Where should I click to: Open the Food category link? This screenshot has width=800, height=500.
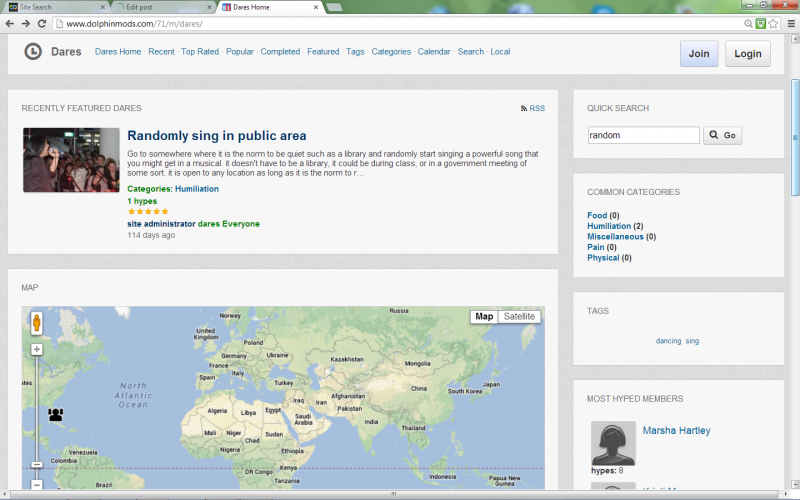597,215
